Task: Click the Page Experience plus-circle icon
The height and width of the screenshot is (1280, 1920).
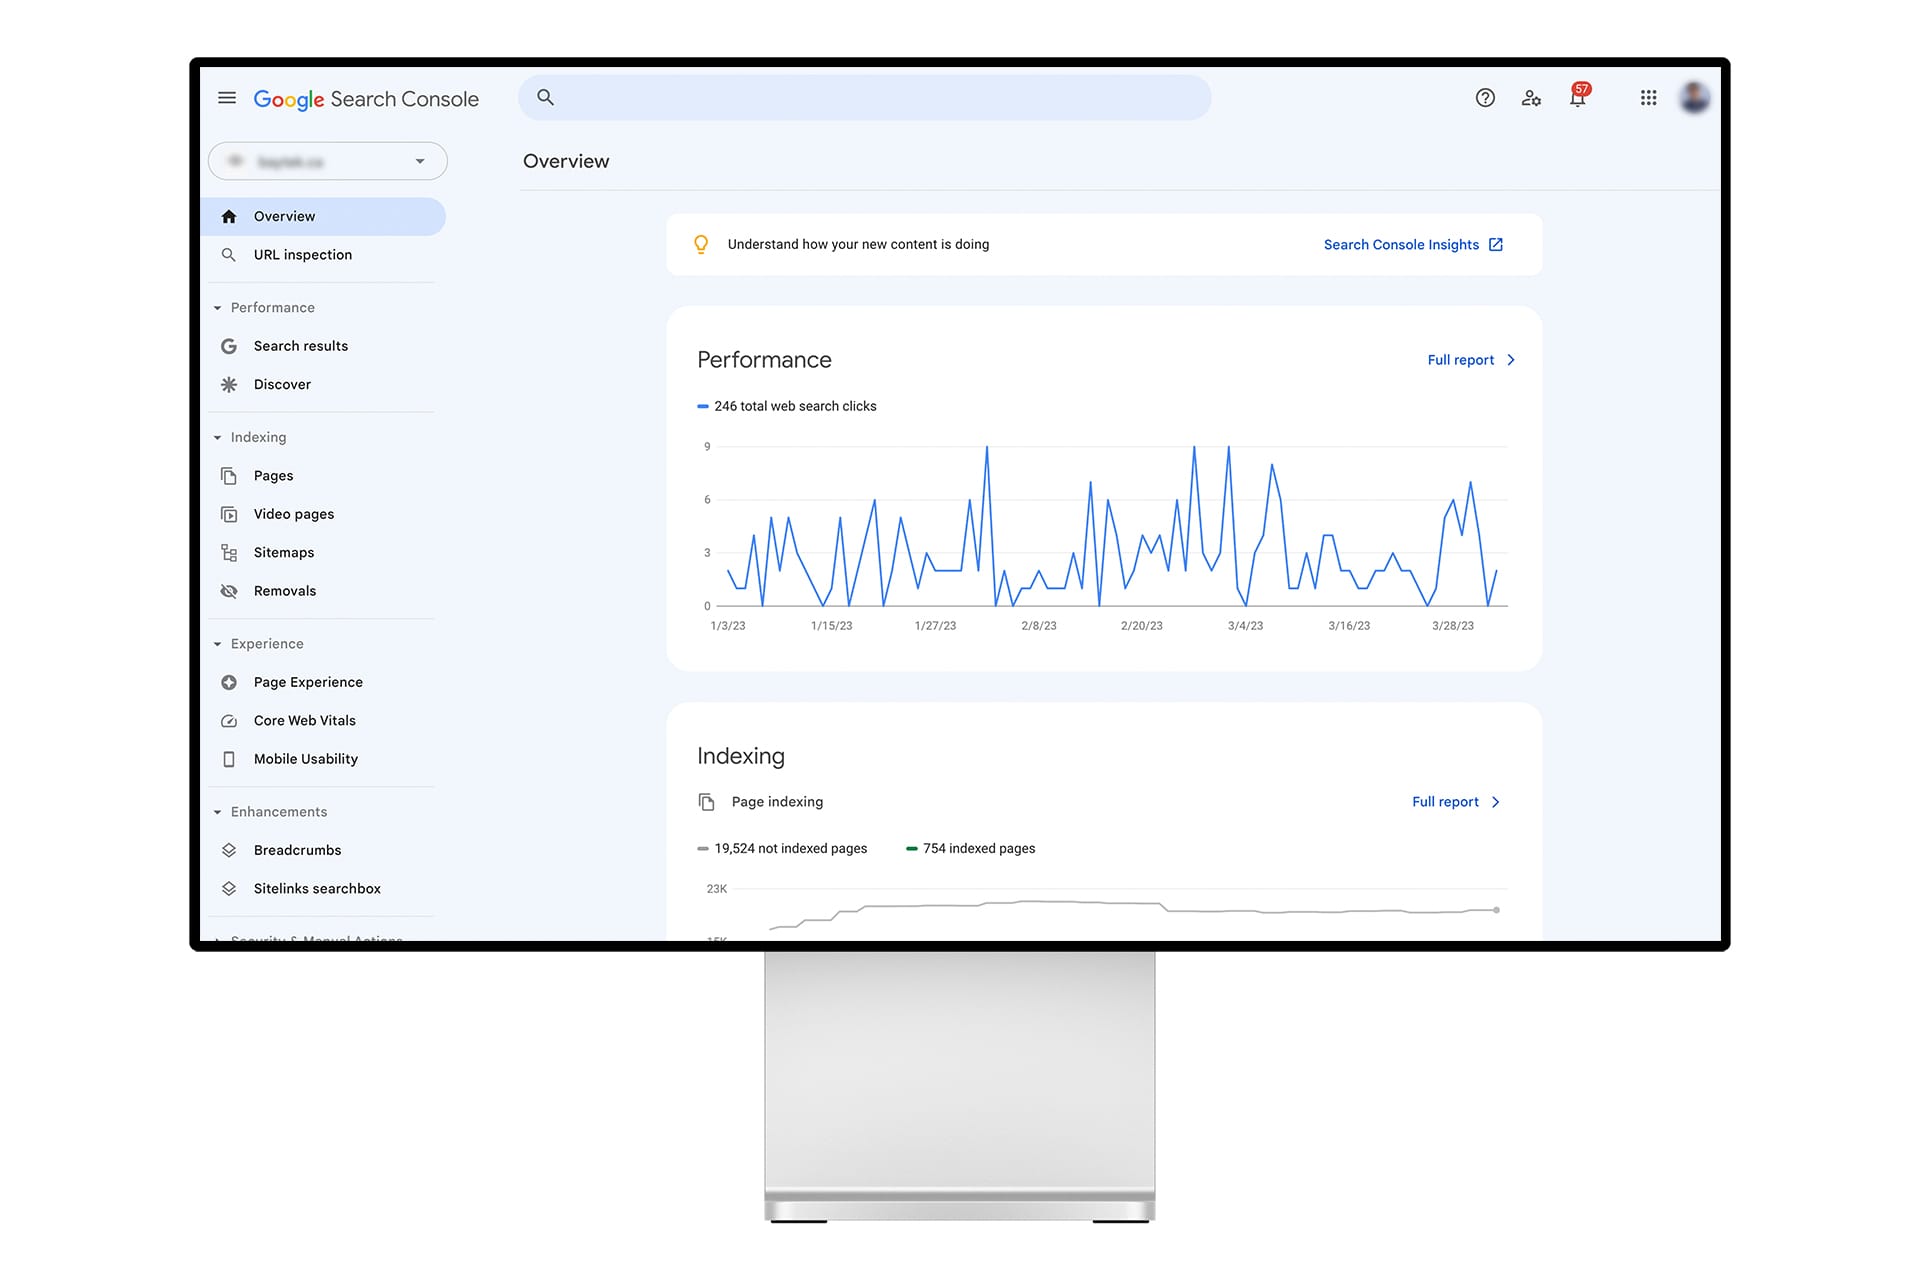Action: (x=229, y=682)
